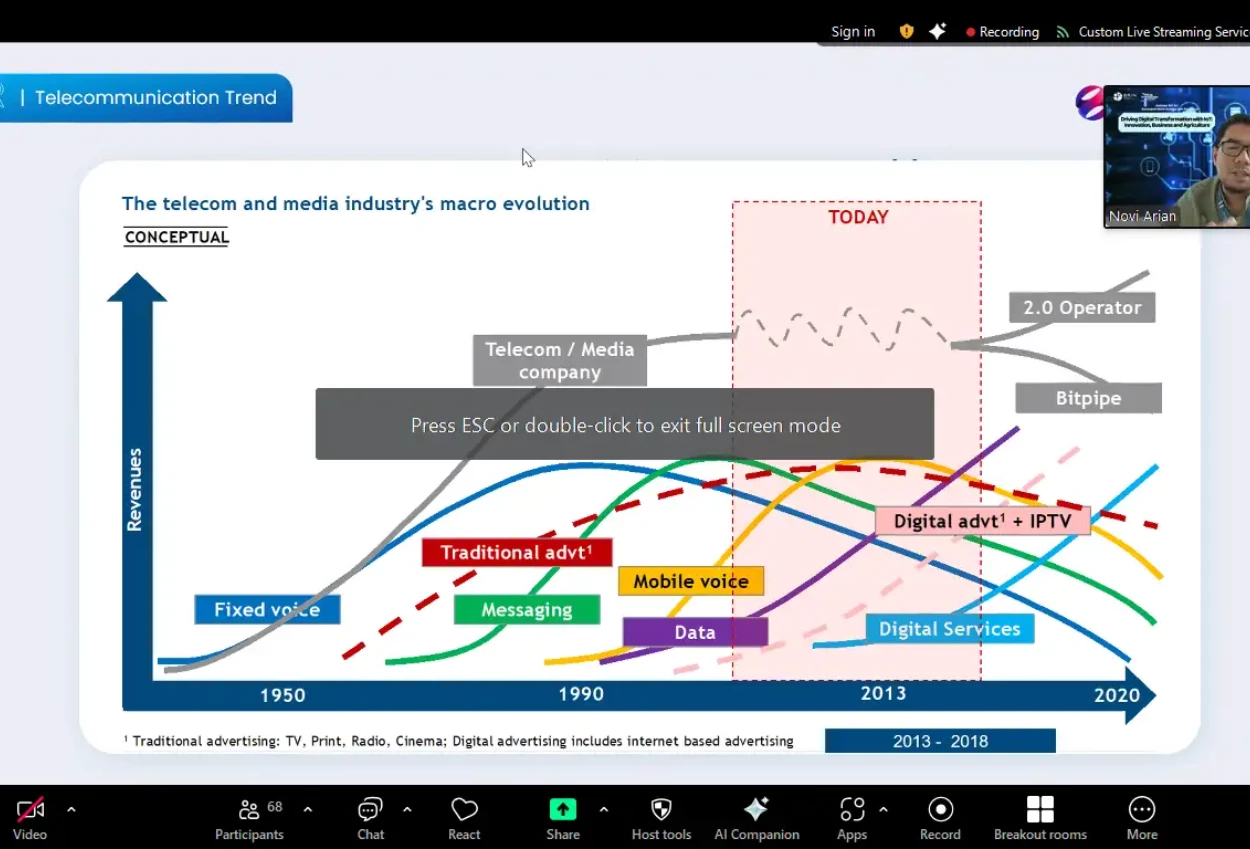The image size is (1250, 849).
Task: Click the 'Digital Services' label
Action: point(950,629)
